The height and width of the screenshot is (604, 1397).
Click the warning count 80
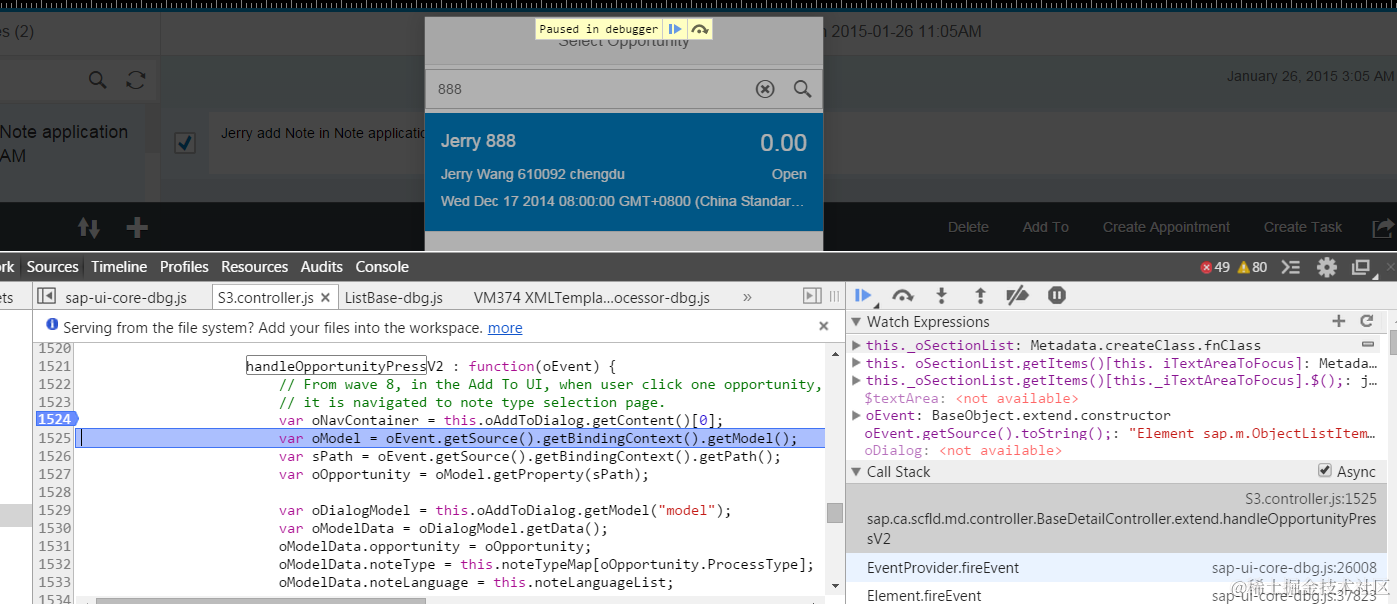1252,267
